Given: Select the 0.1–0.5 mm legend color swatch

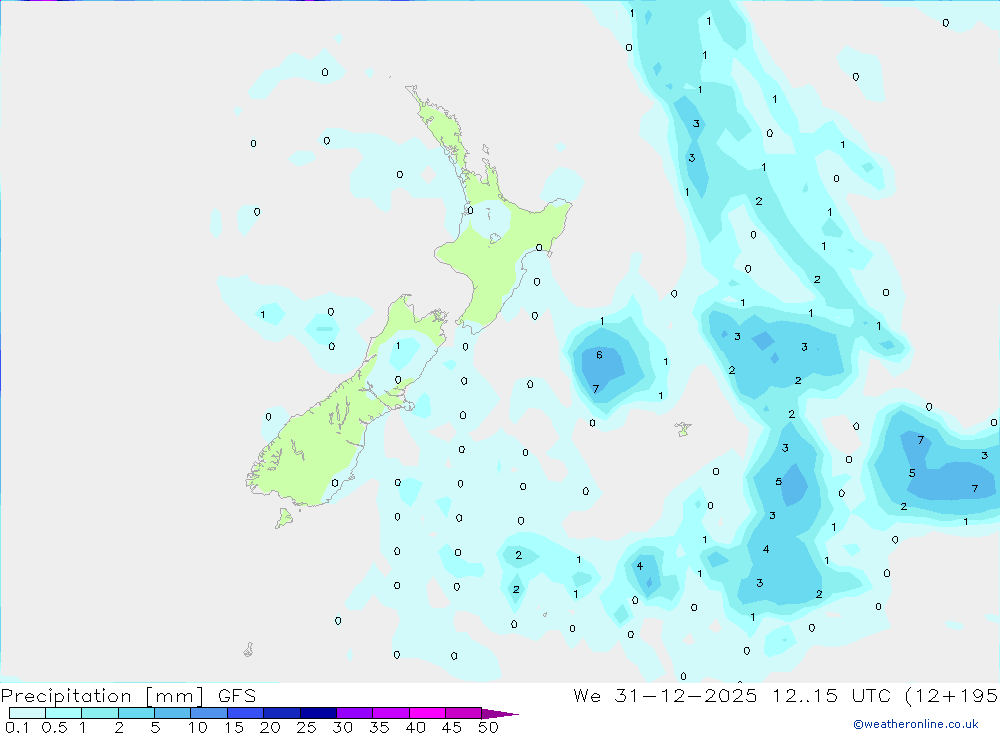Looking at the screenshot, I should pos(27,713).
